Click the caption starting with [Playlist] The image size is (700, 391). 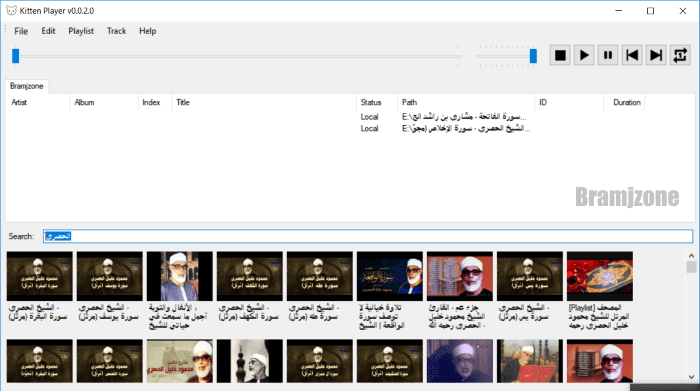pyautogui.click(x=599, y=316)
